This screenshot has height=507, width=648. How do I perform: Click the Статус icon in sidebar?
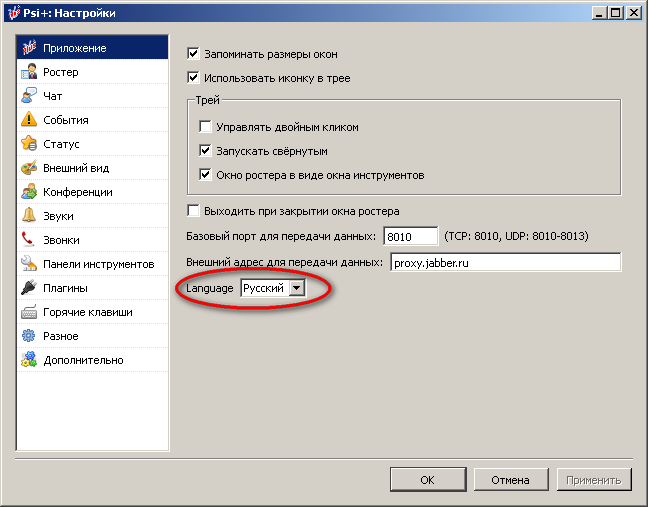(x=30, y=144)
